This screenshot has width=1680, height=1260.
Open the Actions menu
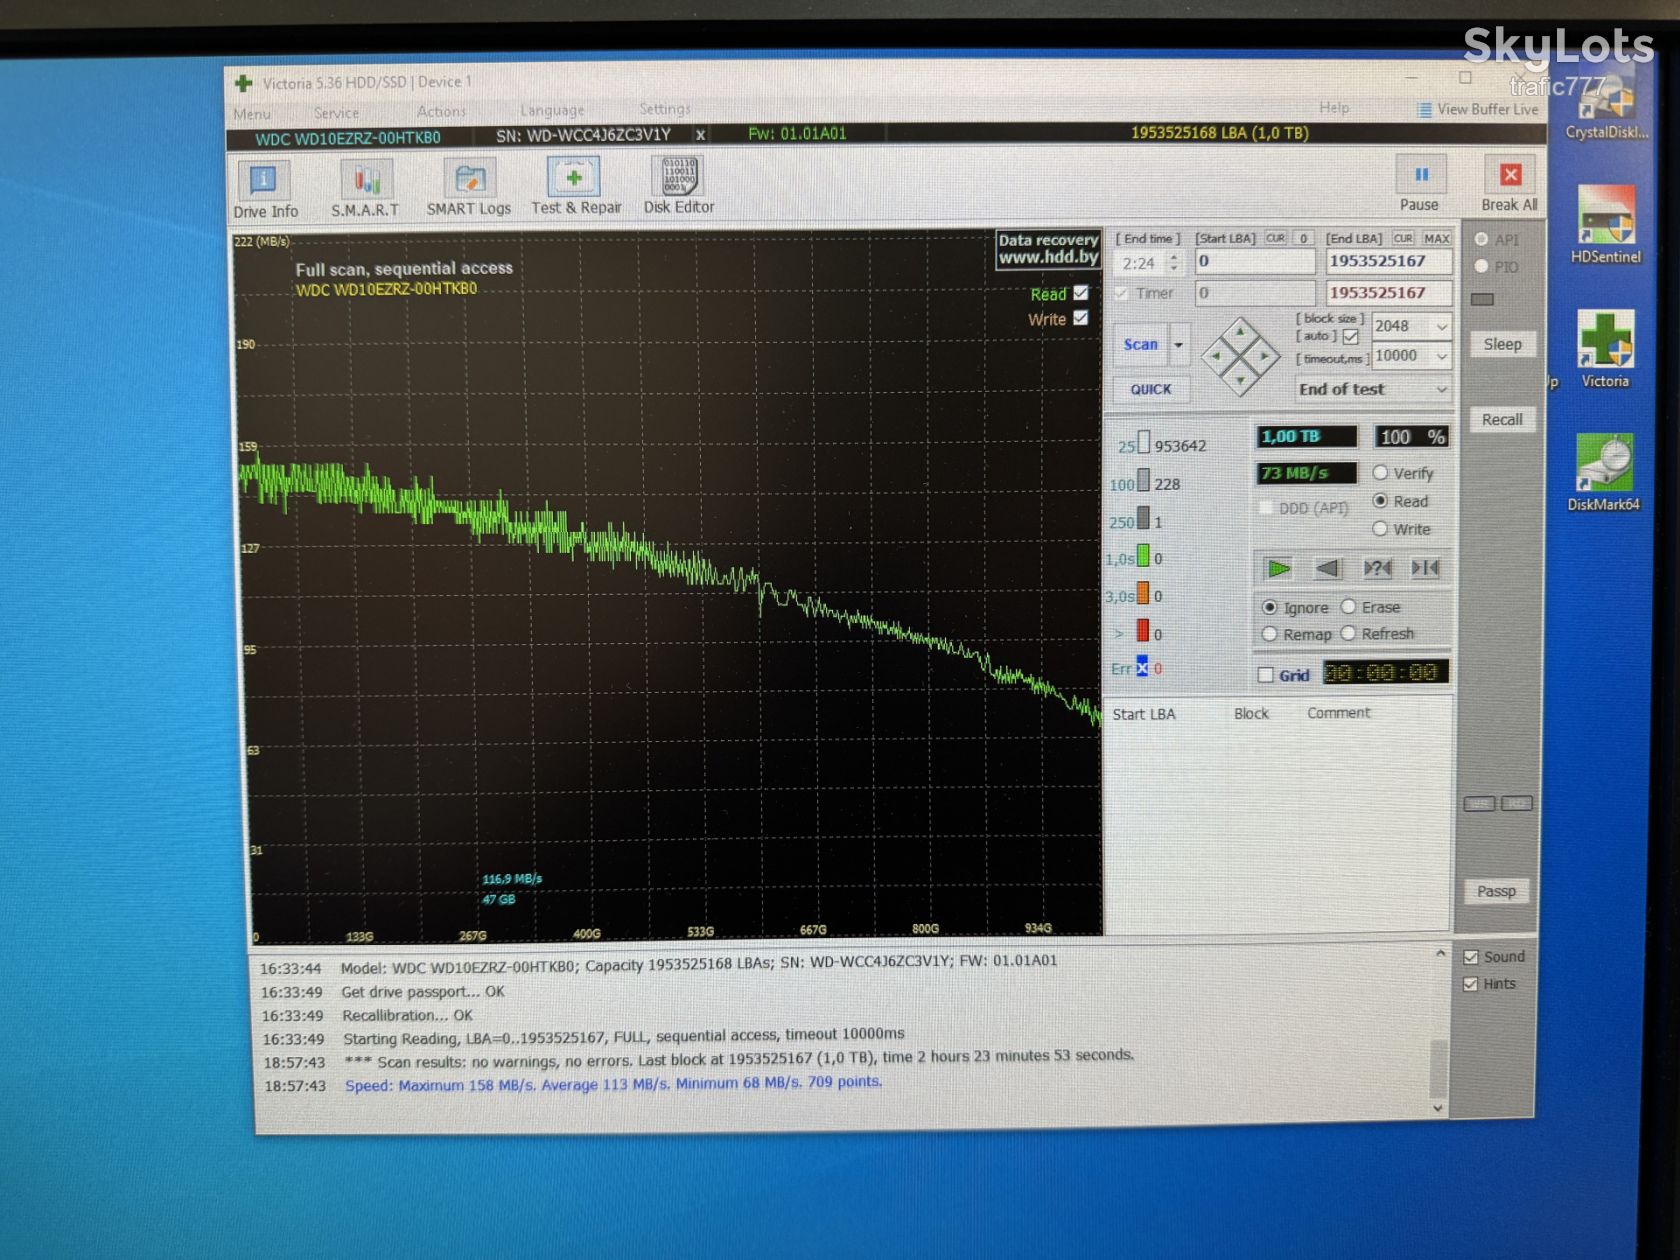point(441,111)
